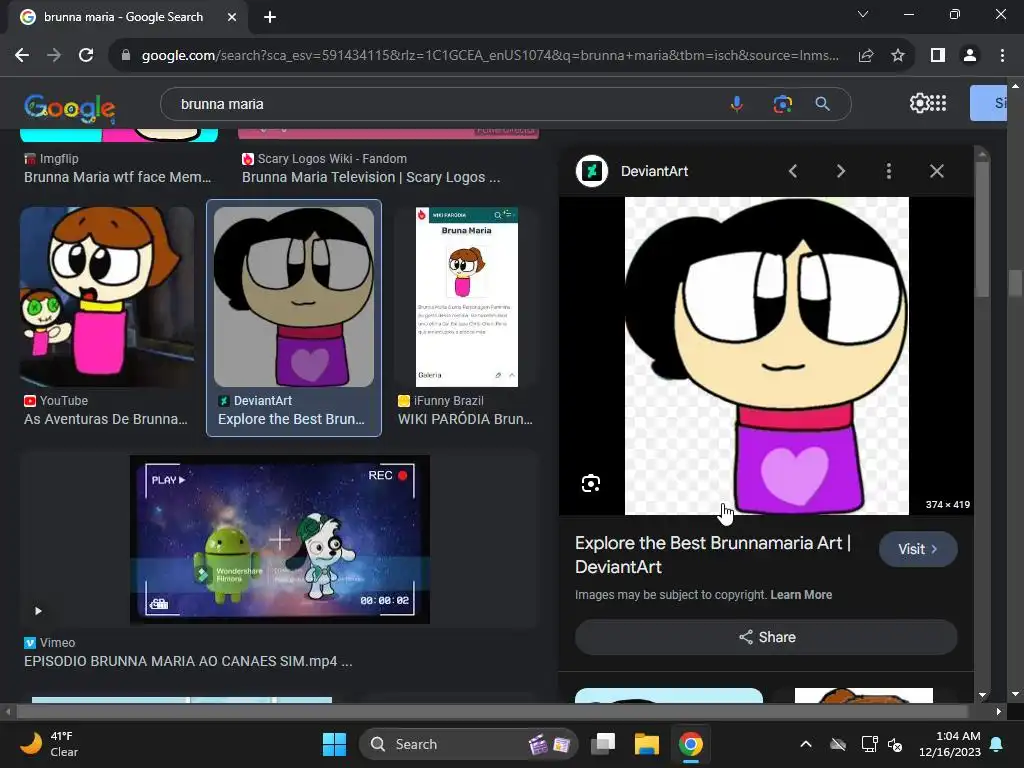Open 'Explore the Best Brunnamaria Art' title link

point(712,555)
